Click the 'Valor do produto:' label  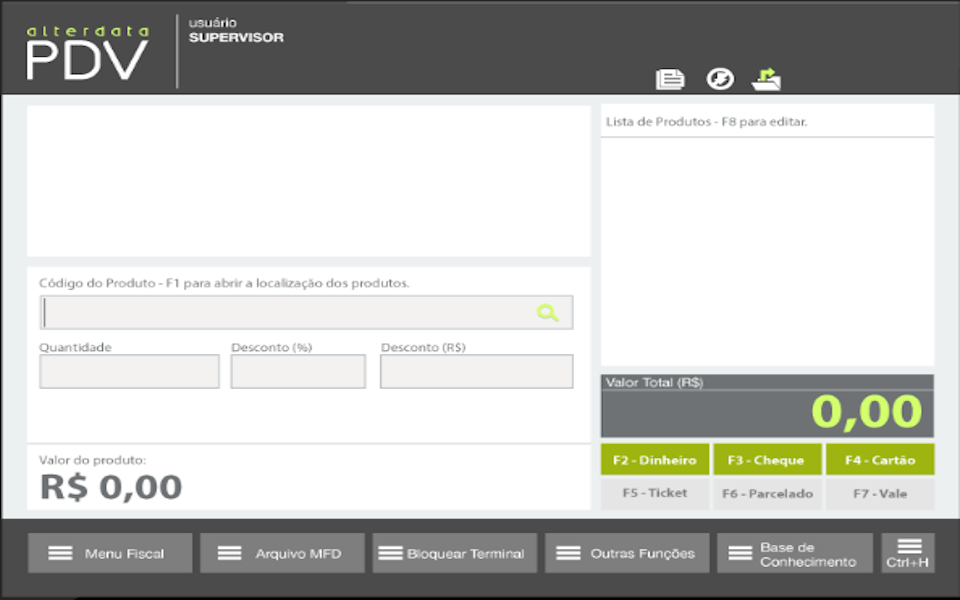point(92,460)
